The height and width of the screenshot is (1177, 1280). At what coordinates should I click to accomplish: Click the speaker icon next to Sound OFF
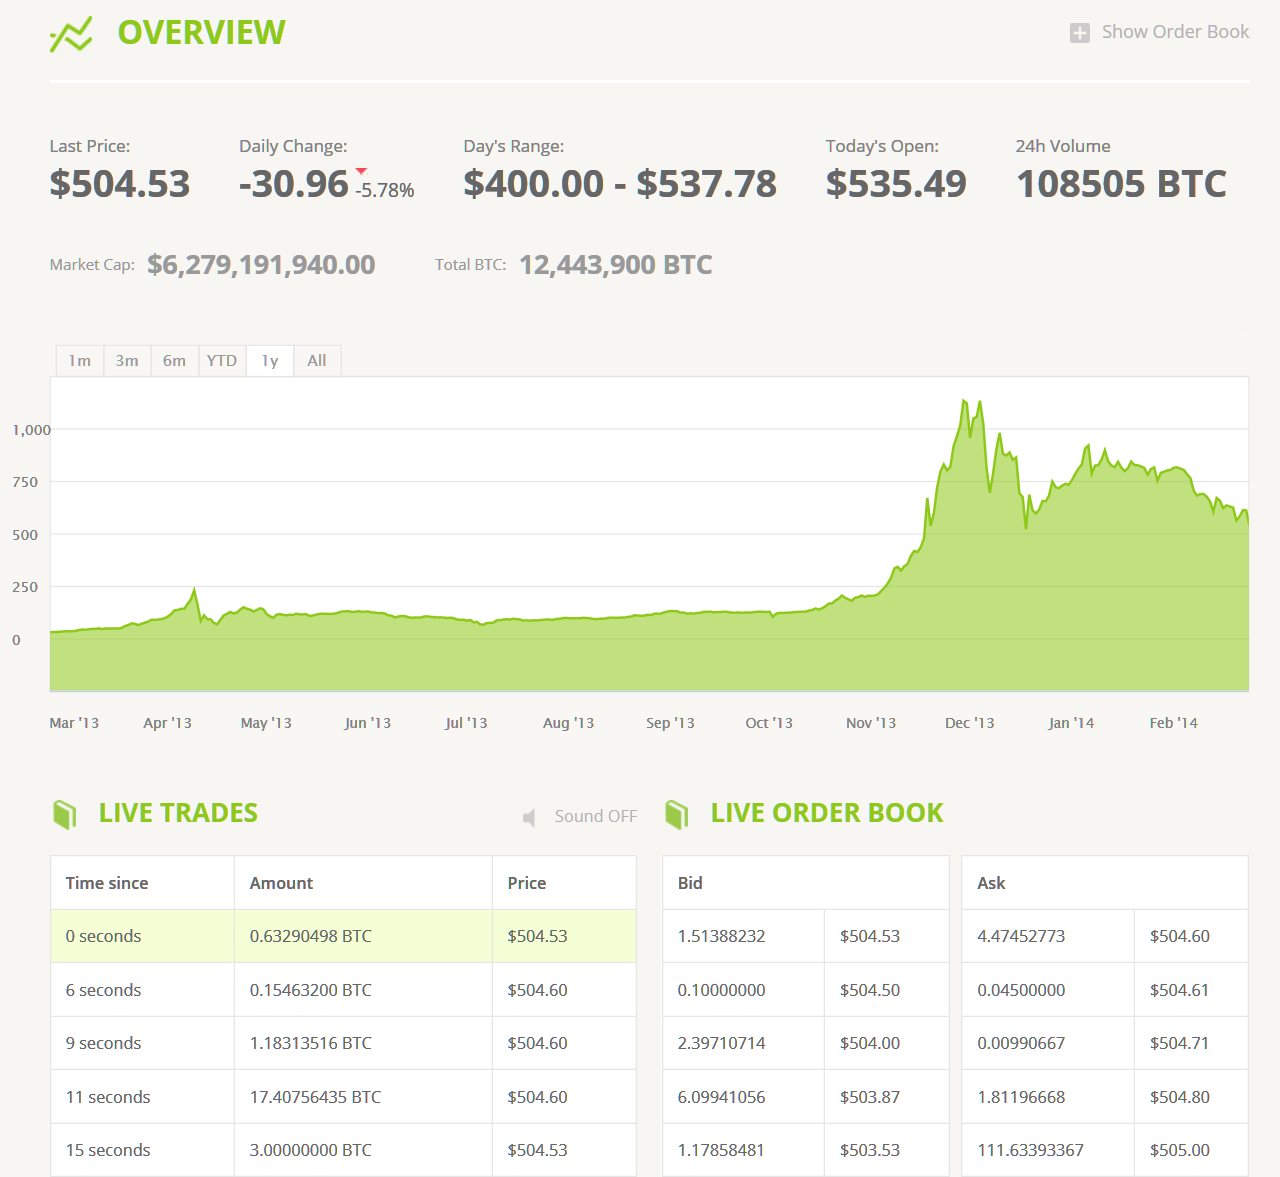pos(530,817)
